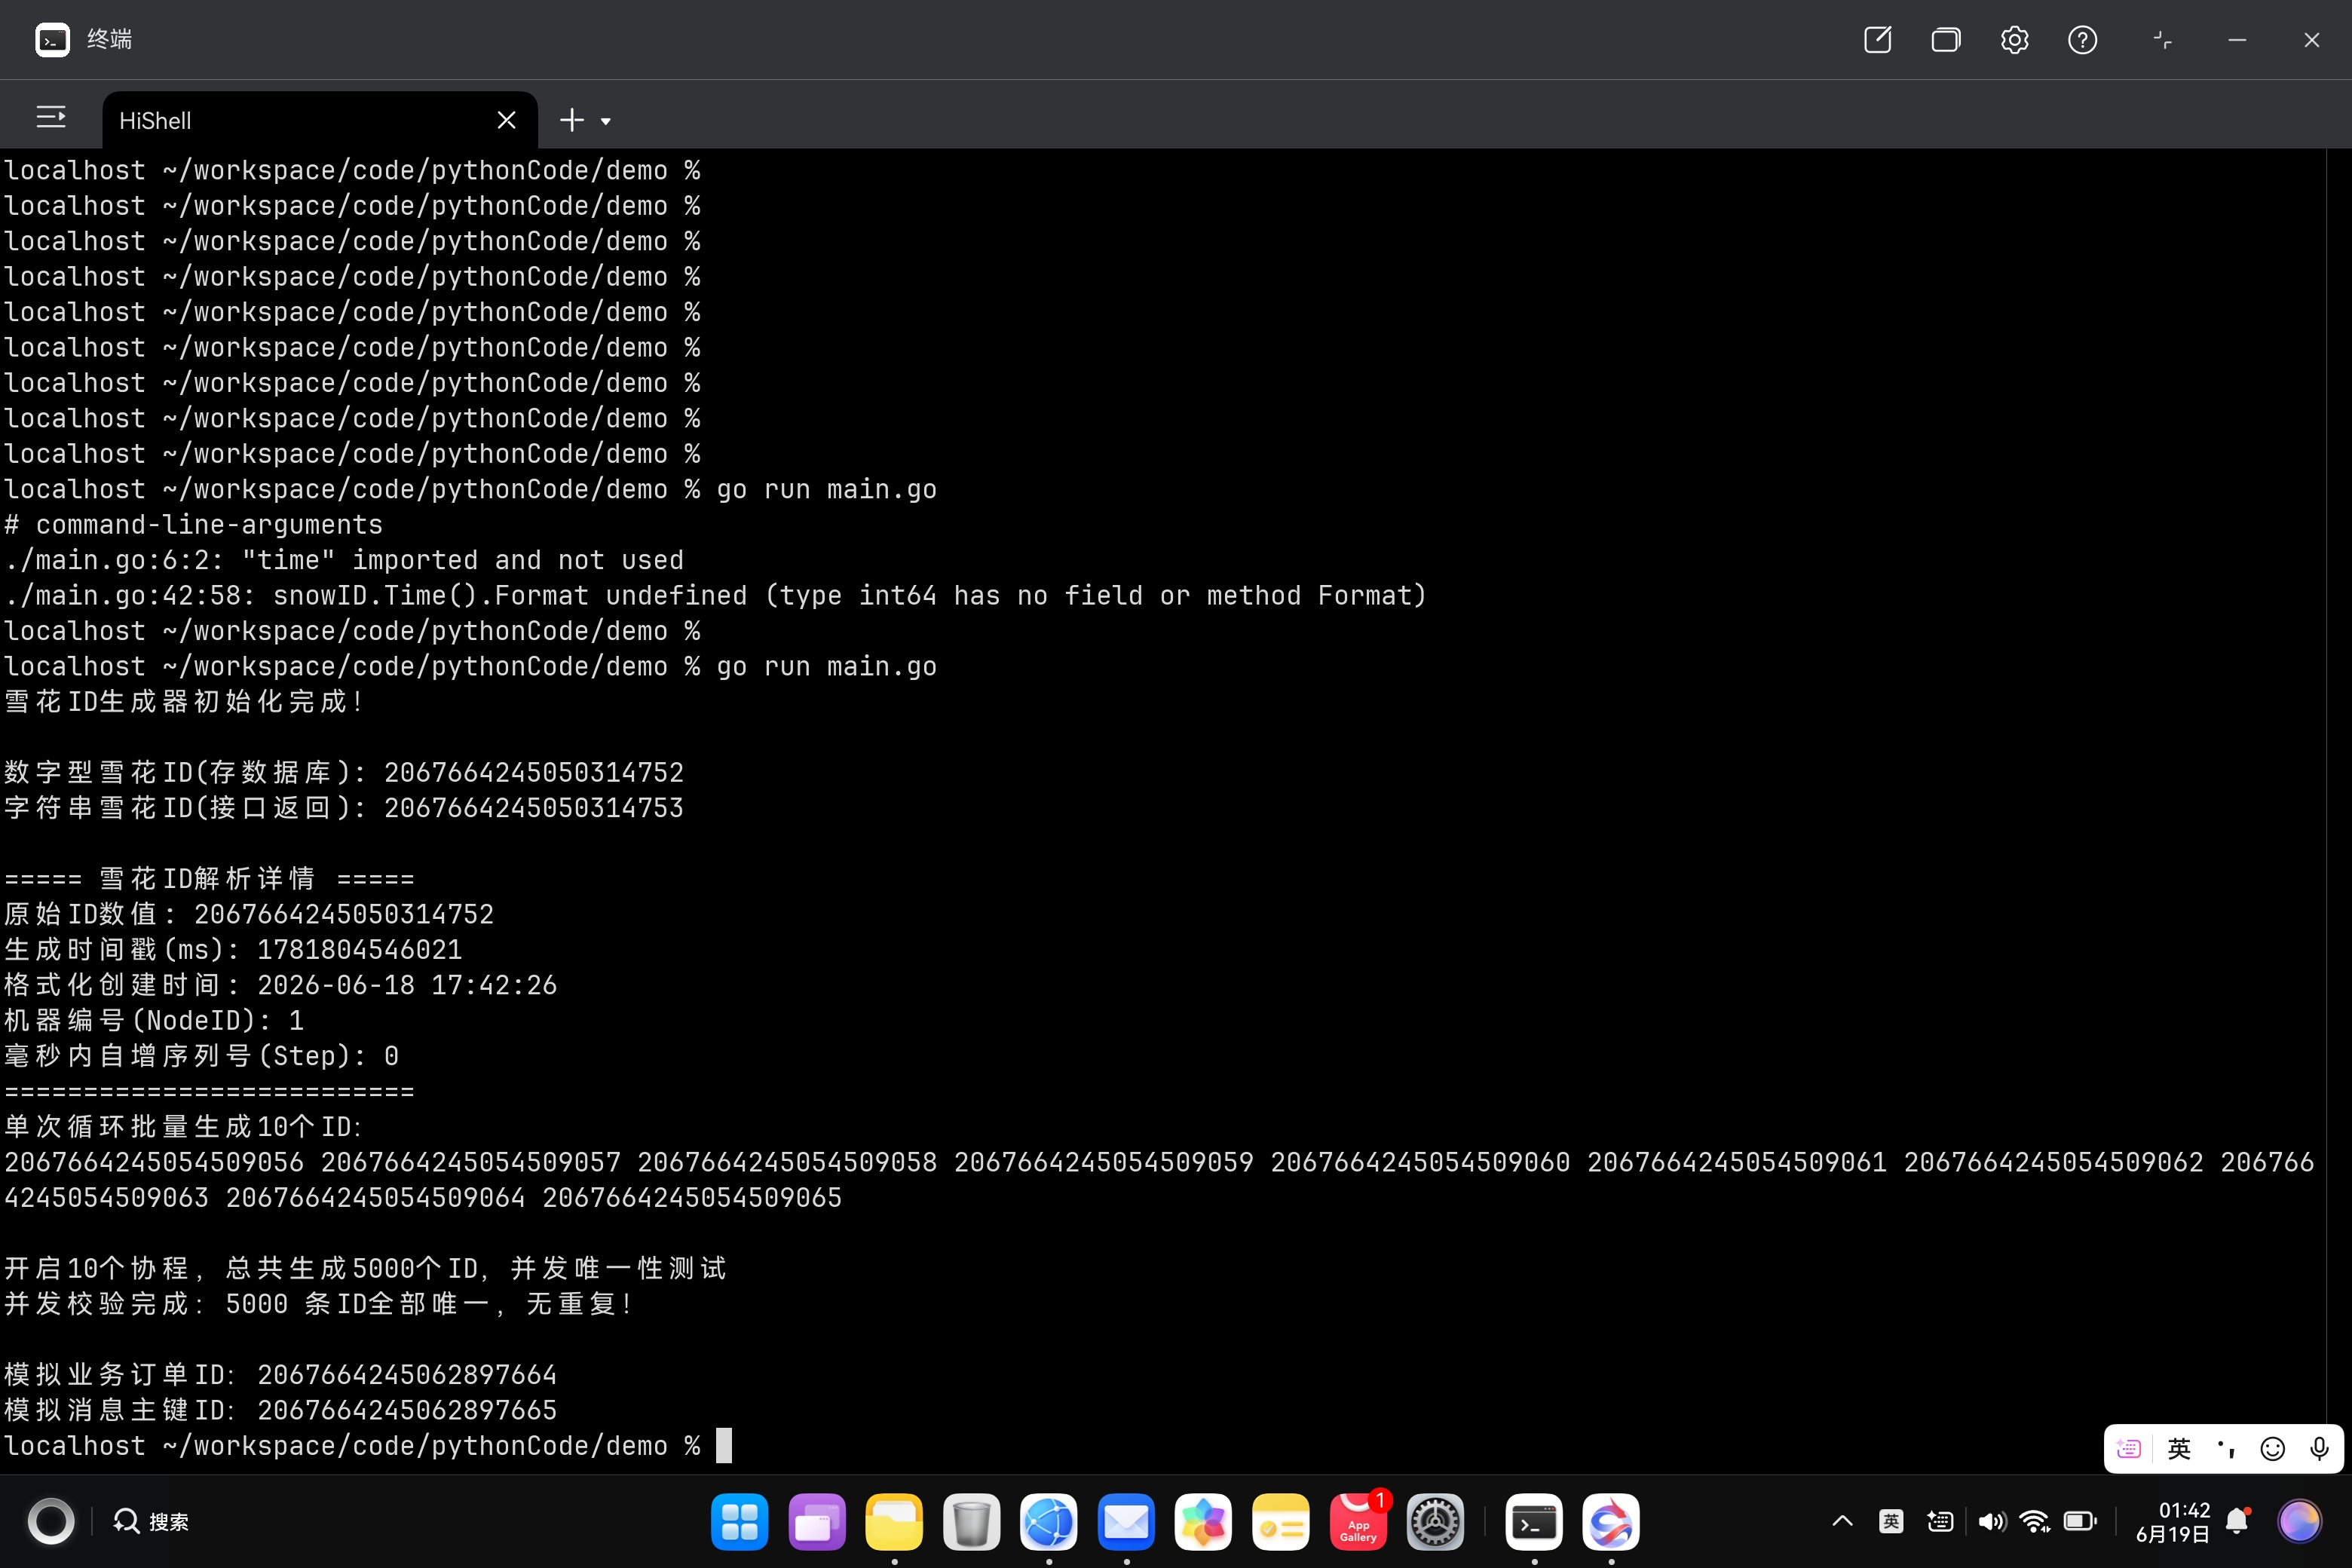
Task: Expand the new tab dropdown arrow
Action: (605, 121)
